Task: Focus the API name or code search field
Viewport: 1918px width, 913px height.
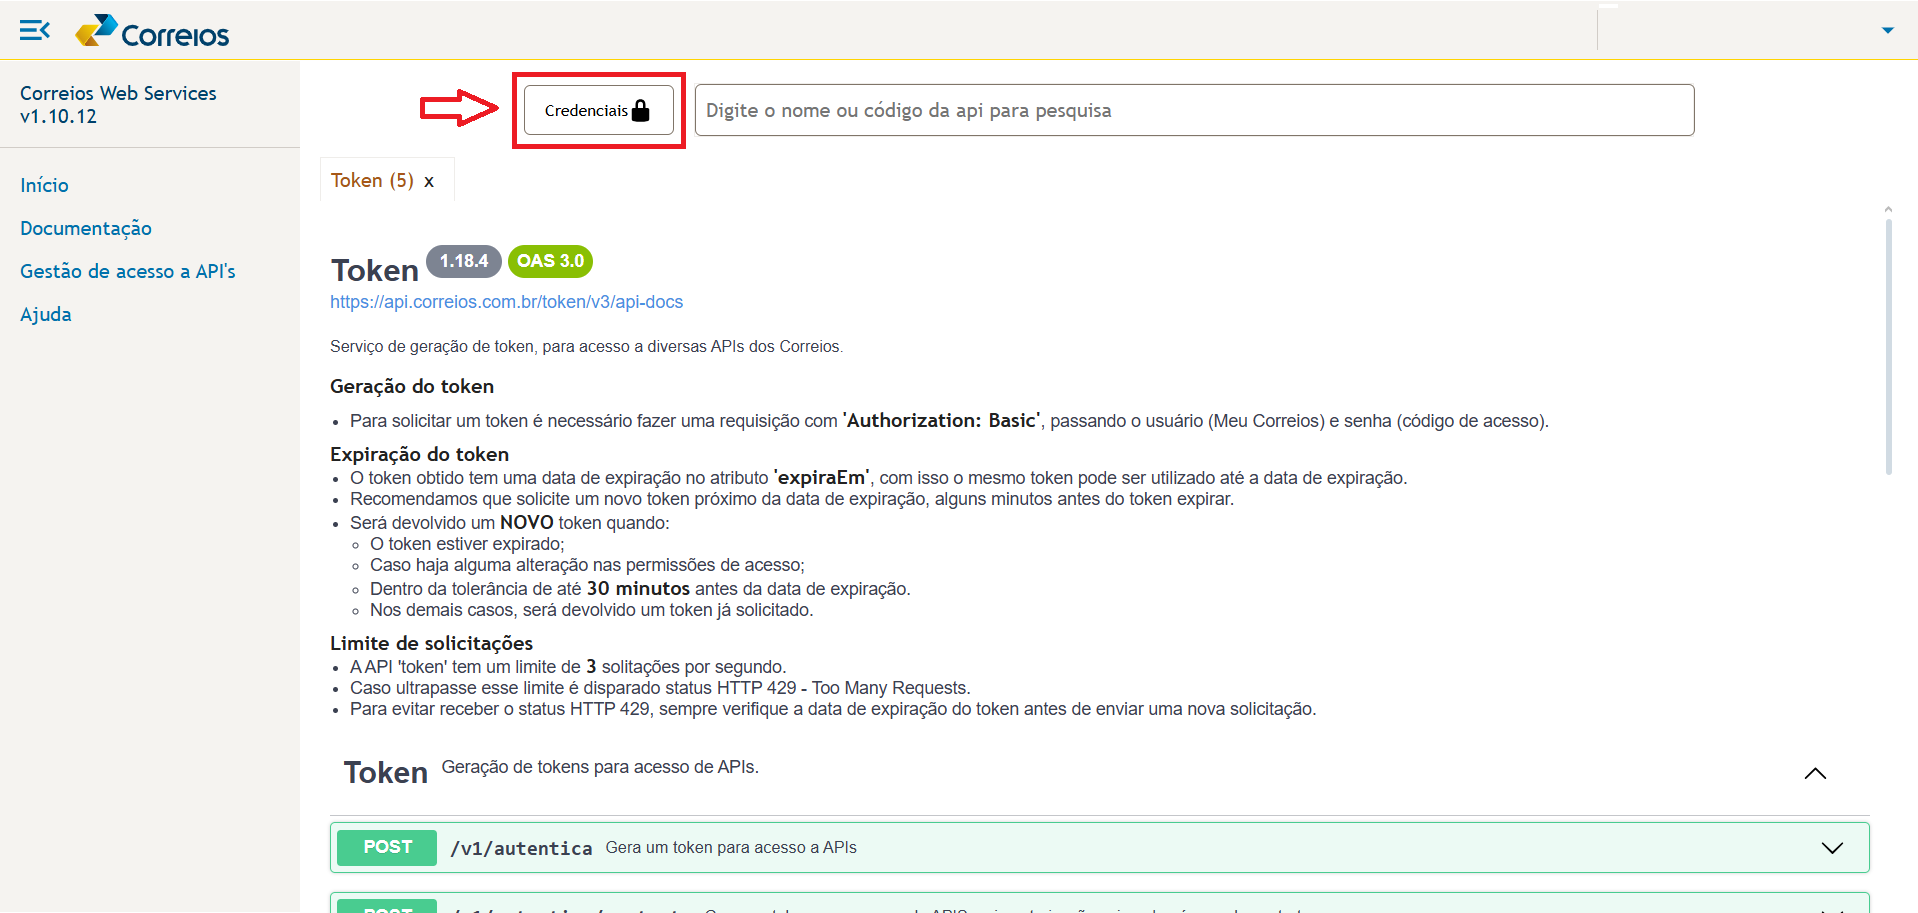Action: 1194,110
